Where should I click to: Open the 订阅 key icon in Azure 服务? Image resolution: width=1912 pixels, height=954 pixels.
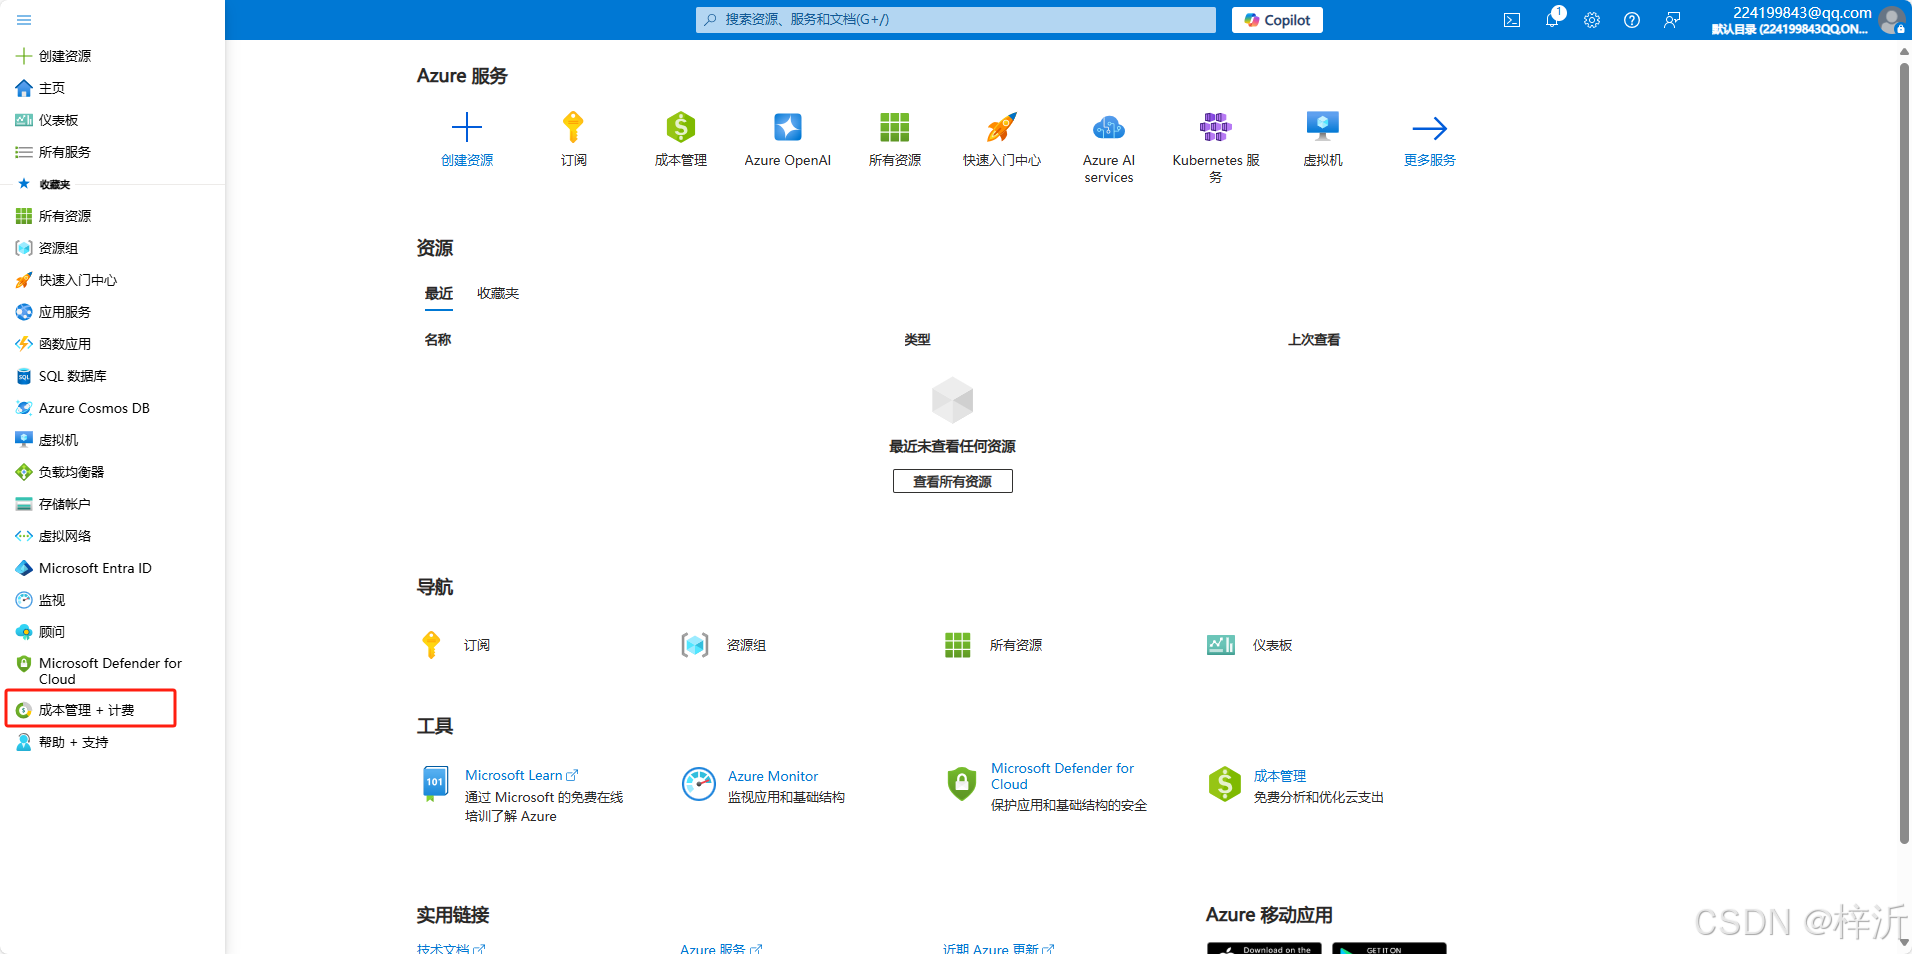coord(573,127)
